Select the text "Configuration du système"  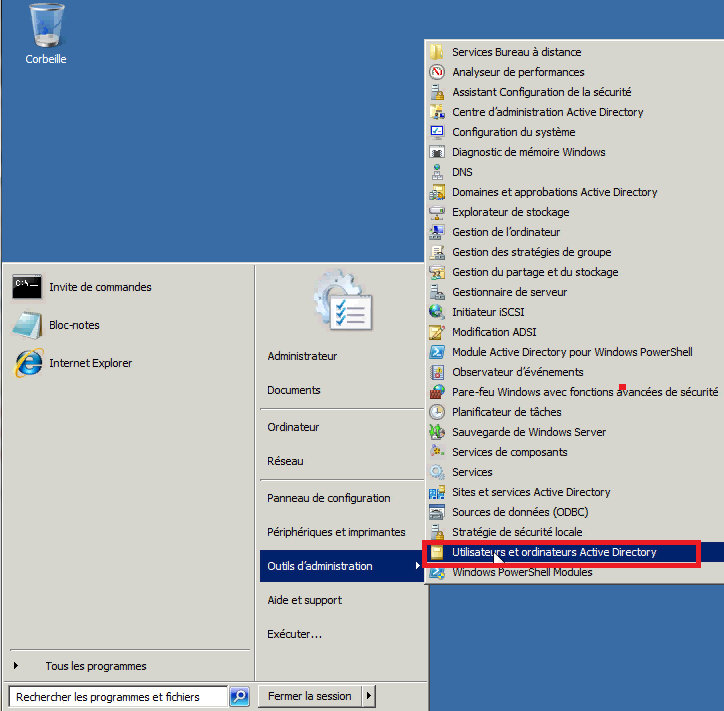point(513,132)
